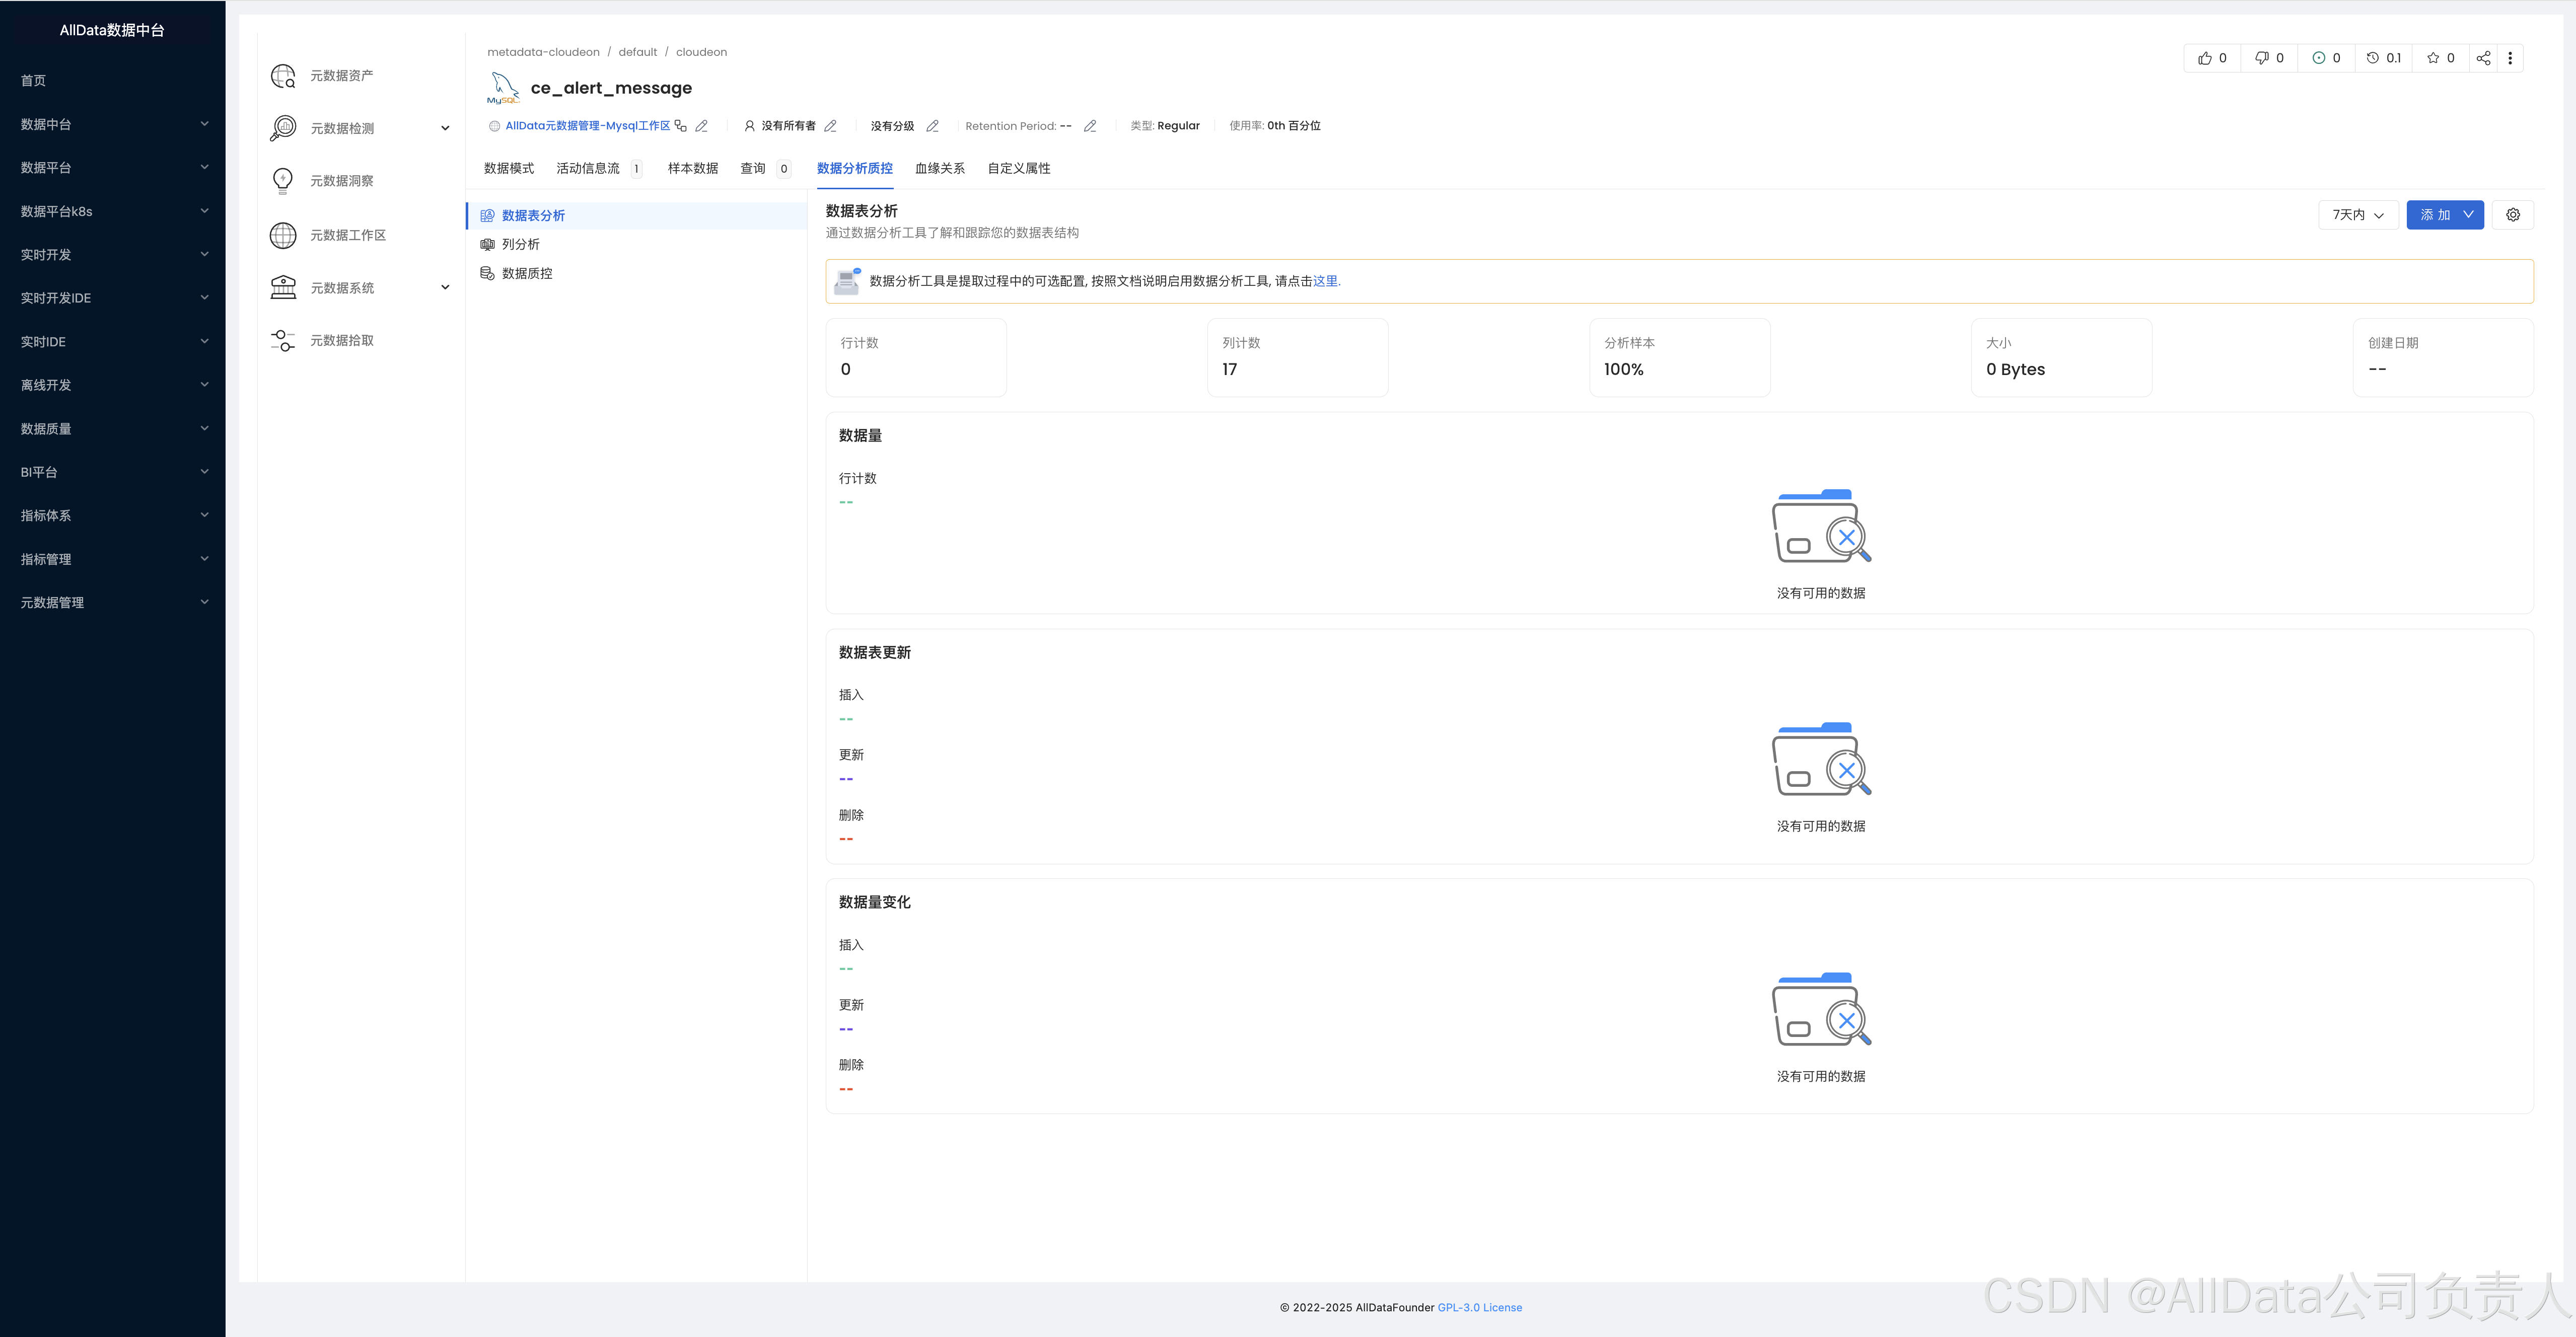
Task: Open the profiler settings gear icon
Action: click(x=2512, y=215)
